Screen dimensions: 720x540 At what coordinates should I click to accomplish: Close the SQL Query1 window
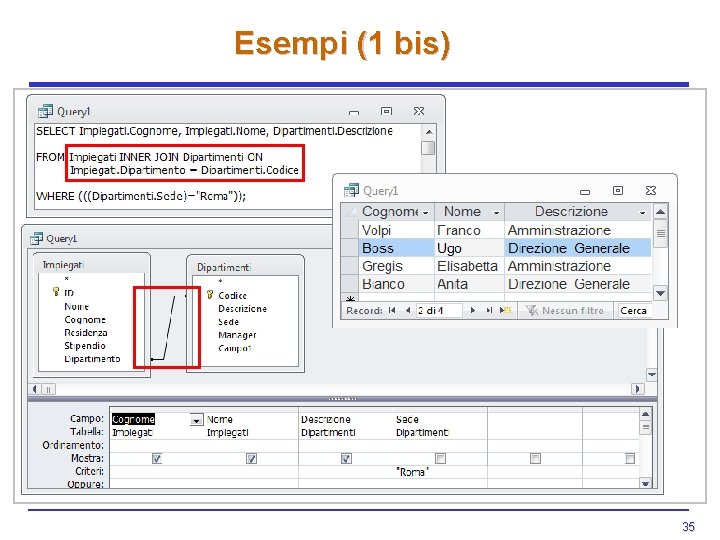click(x=419, y=111)
